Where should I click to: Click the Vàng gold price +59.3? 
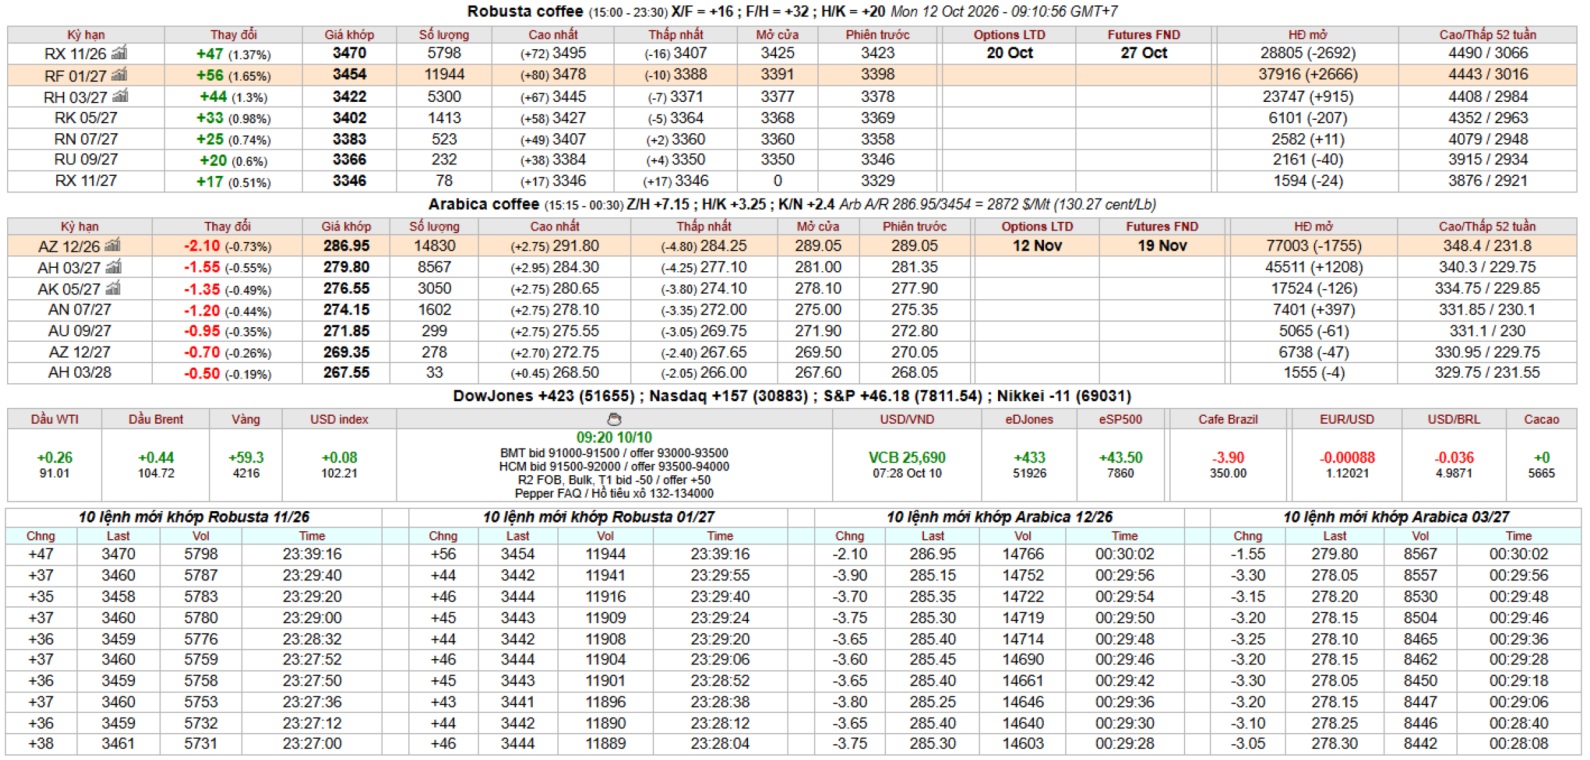tap(246, 457)
